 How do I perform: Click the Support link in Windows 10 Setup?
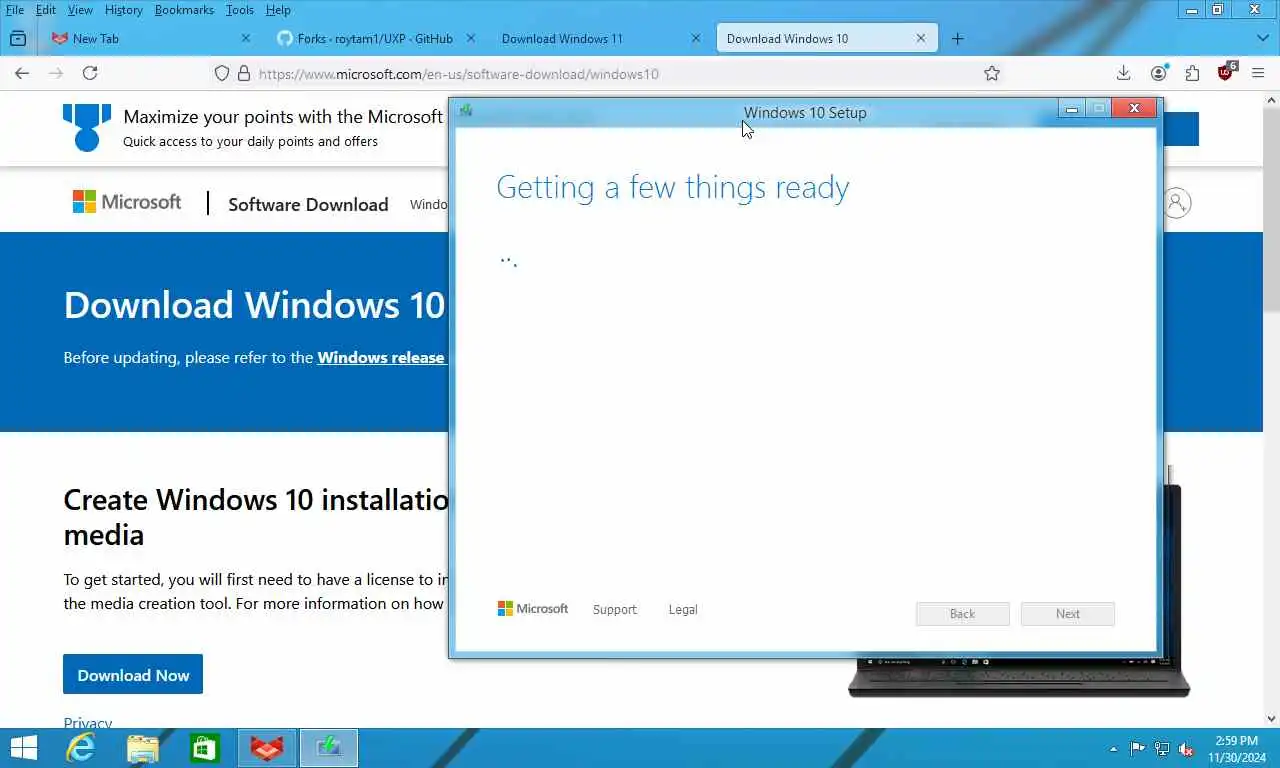tap(614, 609)
